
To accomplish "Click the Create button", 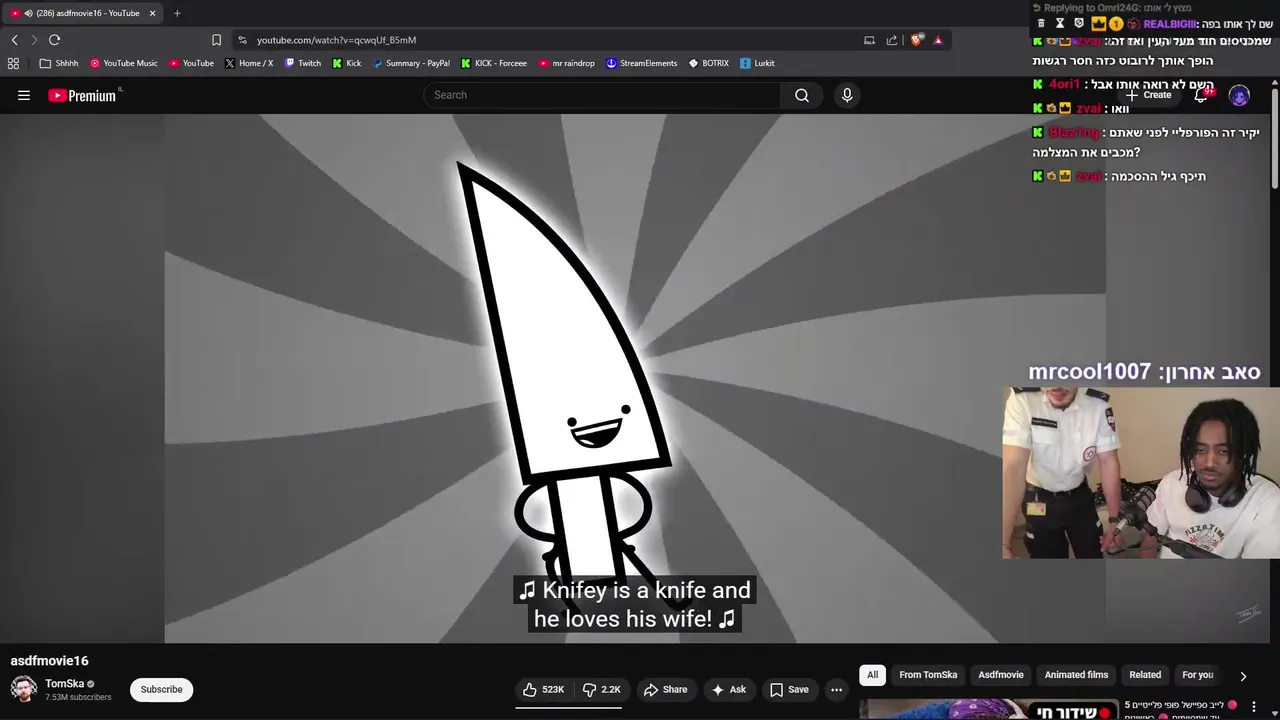I will tap(1148, 95).
